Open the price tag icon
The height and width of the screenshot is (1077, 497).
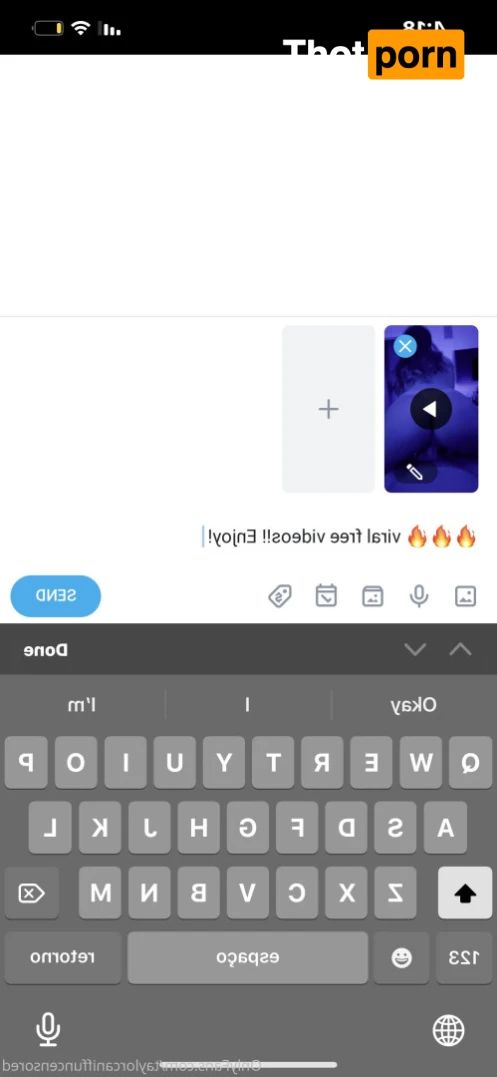click(280, 596)
